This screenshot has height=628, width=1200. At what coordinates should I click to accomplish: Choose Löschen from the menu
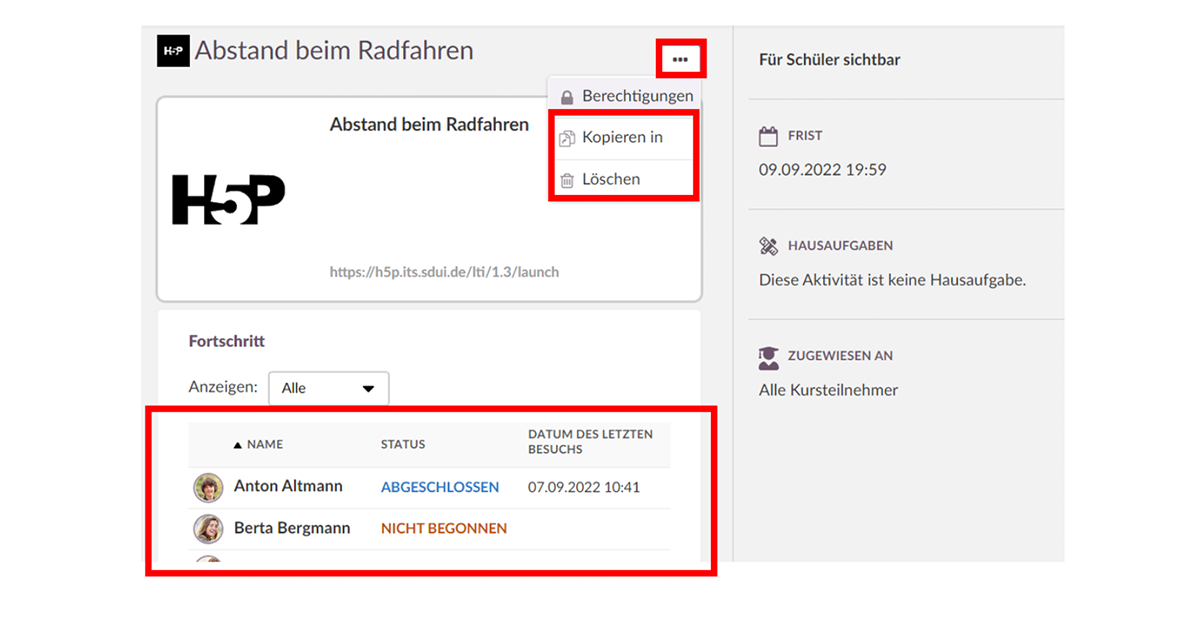click(x=611, y=180)
